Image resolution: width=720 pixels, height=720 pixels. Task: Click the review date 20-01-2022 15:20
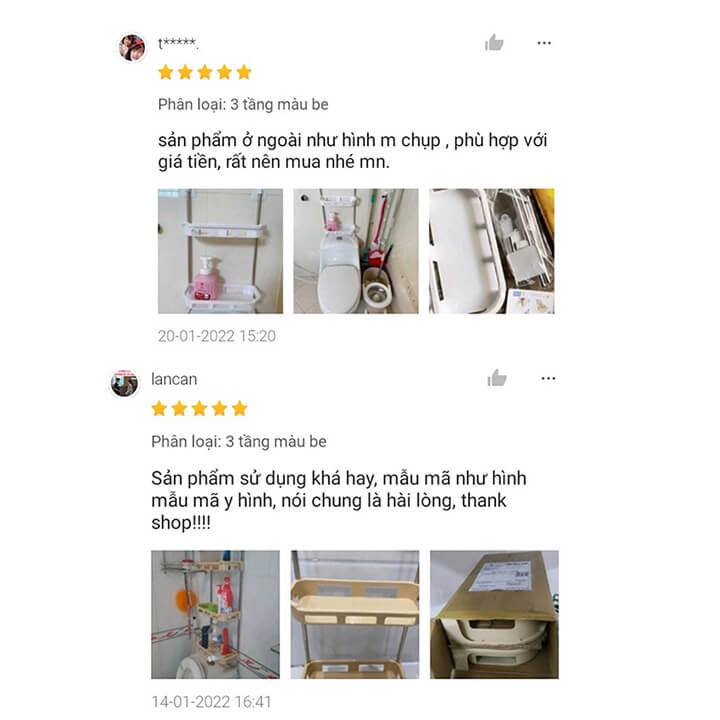tap(217, 336)
